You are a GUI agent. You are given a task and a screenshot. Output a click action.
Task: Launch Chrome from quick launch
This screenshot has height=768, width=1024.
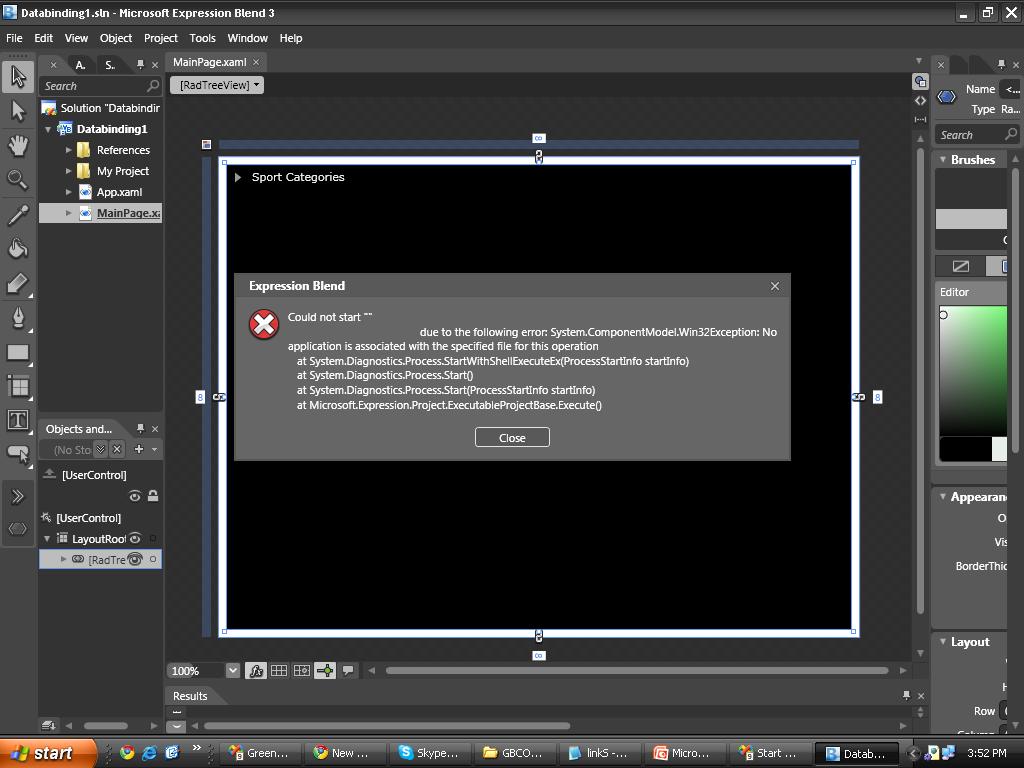coord(127,753)
